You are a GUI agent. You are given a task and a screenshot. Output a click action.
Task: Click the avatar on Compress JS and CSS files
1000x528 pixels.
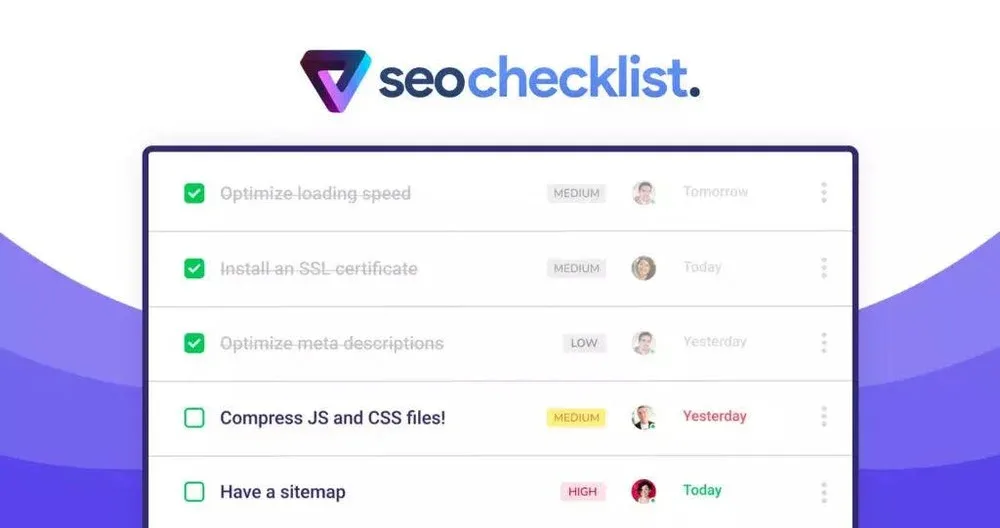tap(644, 417)
